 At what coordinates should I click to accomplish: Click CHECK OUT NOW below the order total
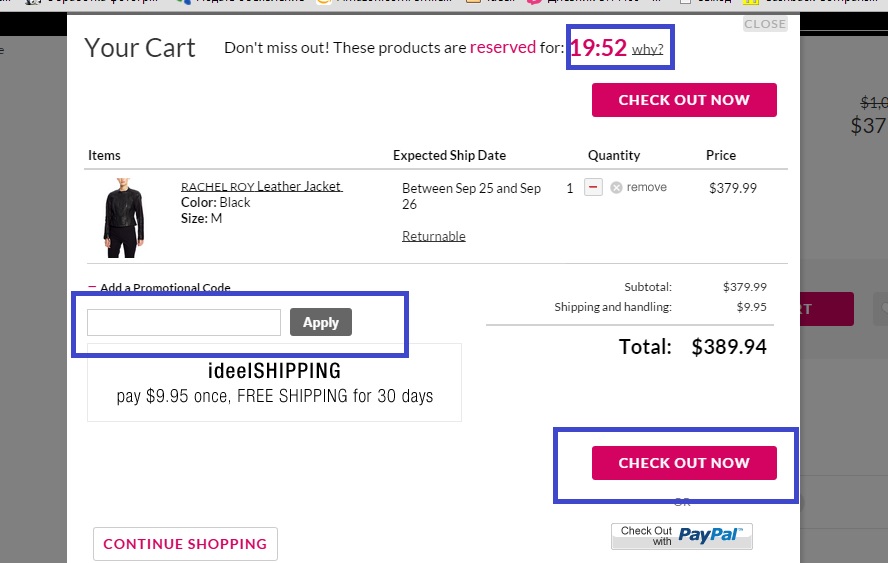pos(684,463)
